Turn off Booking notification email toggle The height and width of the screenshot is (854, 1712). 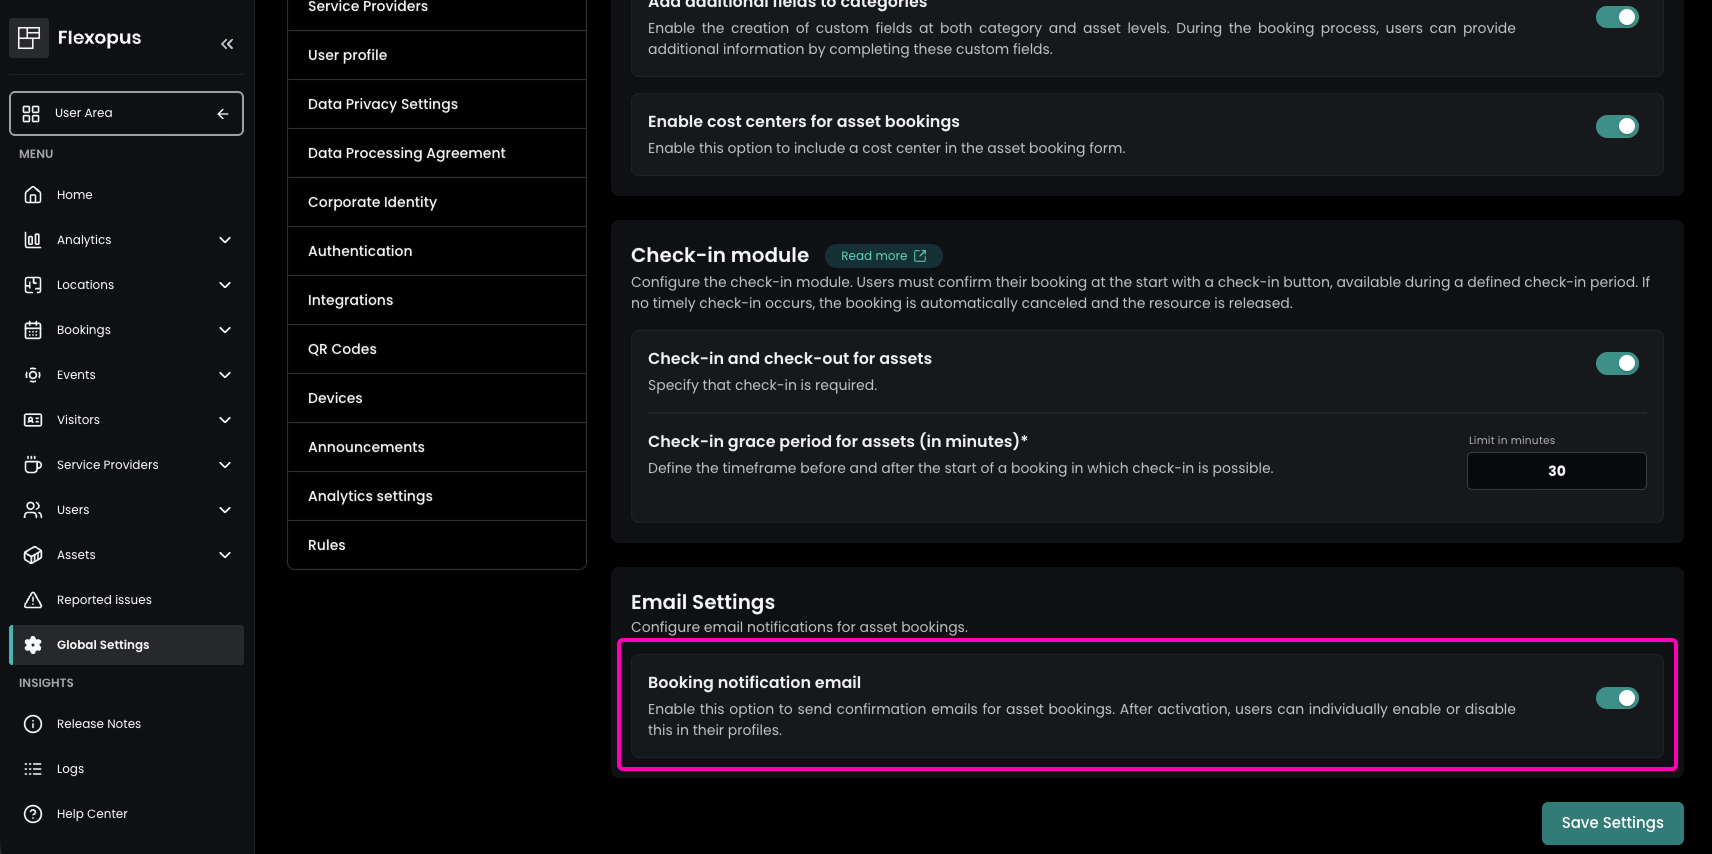(1616, 698)
